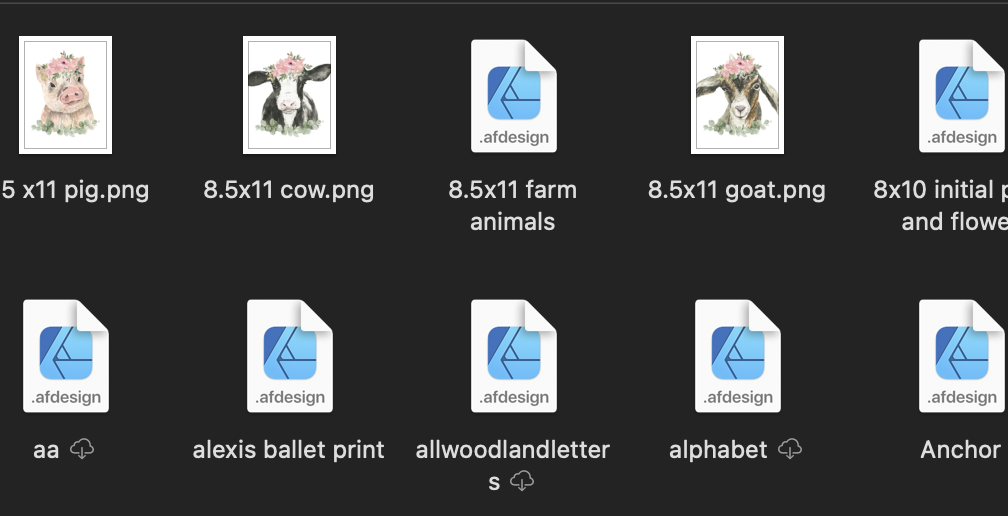Select the pig.png image thumbnail
This screenshot has height=516, width=1008.
(x=66, y=95)
